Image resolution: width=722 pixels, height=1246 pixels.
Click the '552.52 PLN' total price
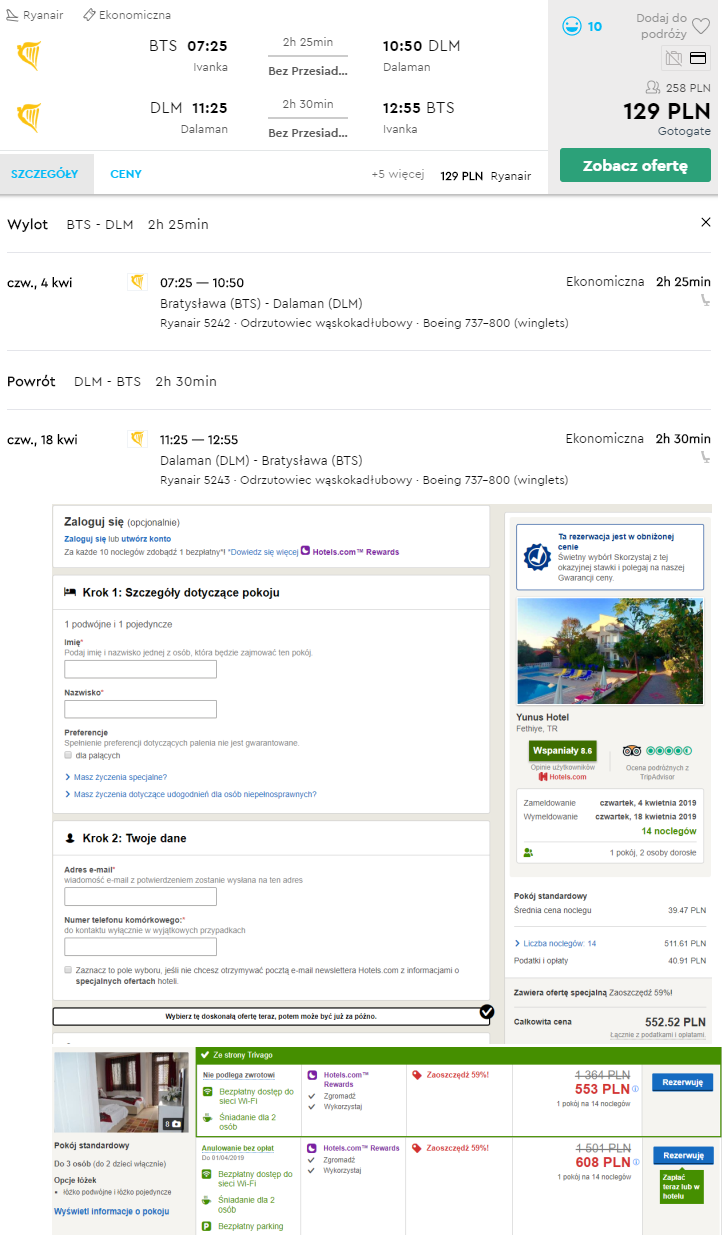click(x=675, y=1022)
